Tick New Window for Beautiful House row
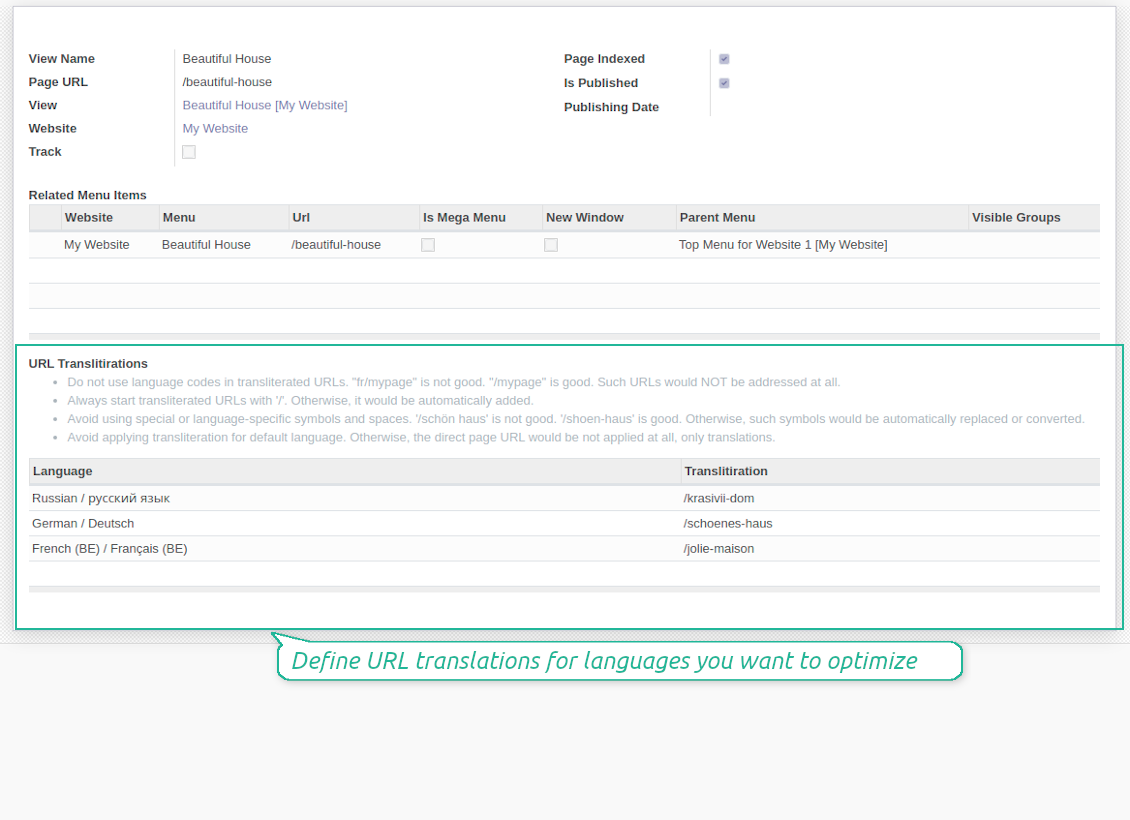 point(551,245)
